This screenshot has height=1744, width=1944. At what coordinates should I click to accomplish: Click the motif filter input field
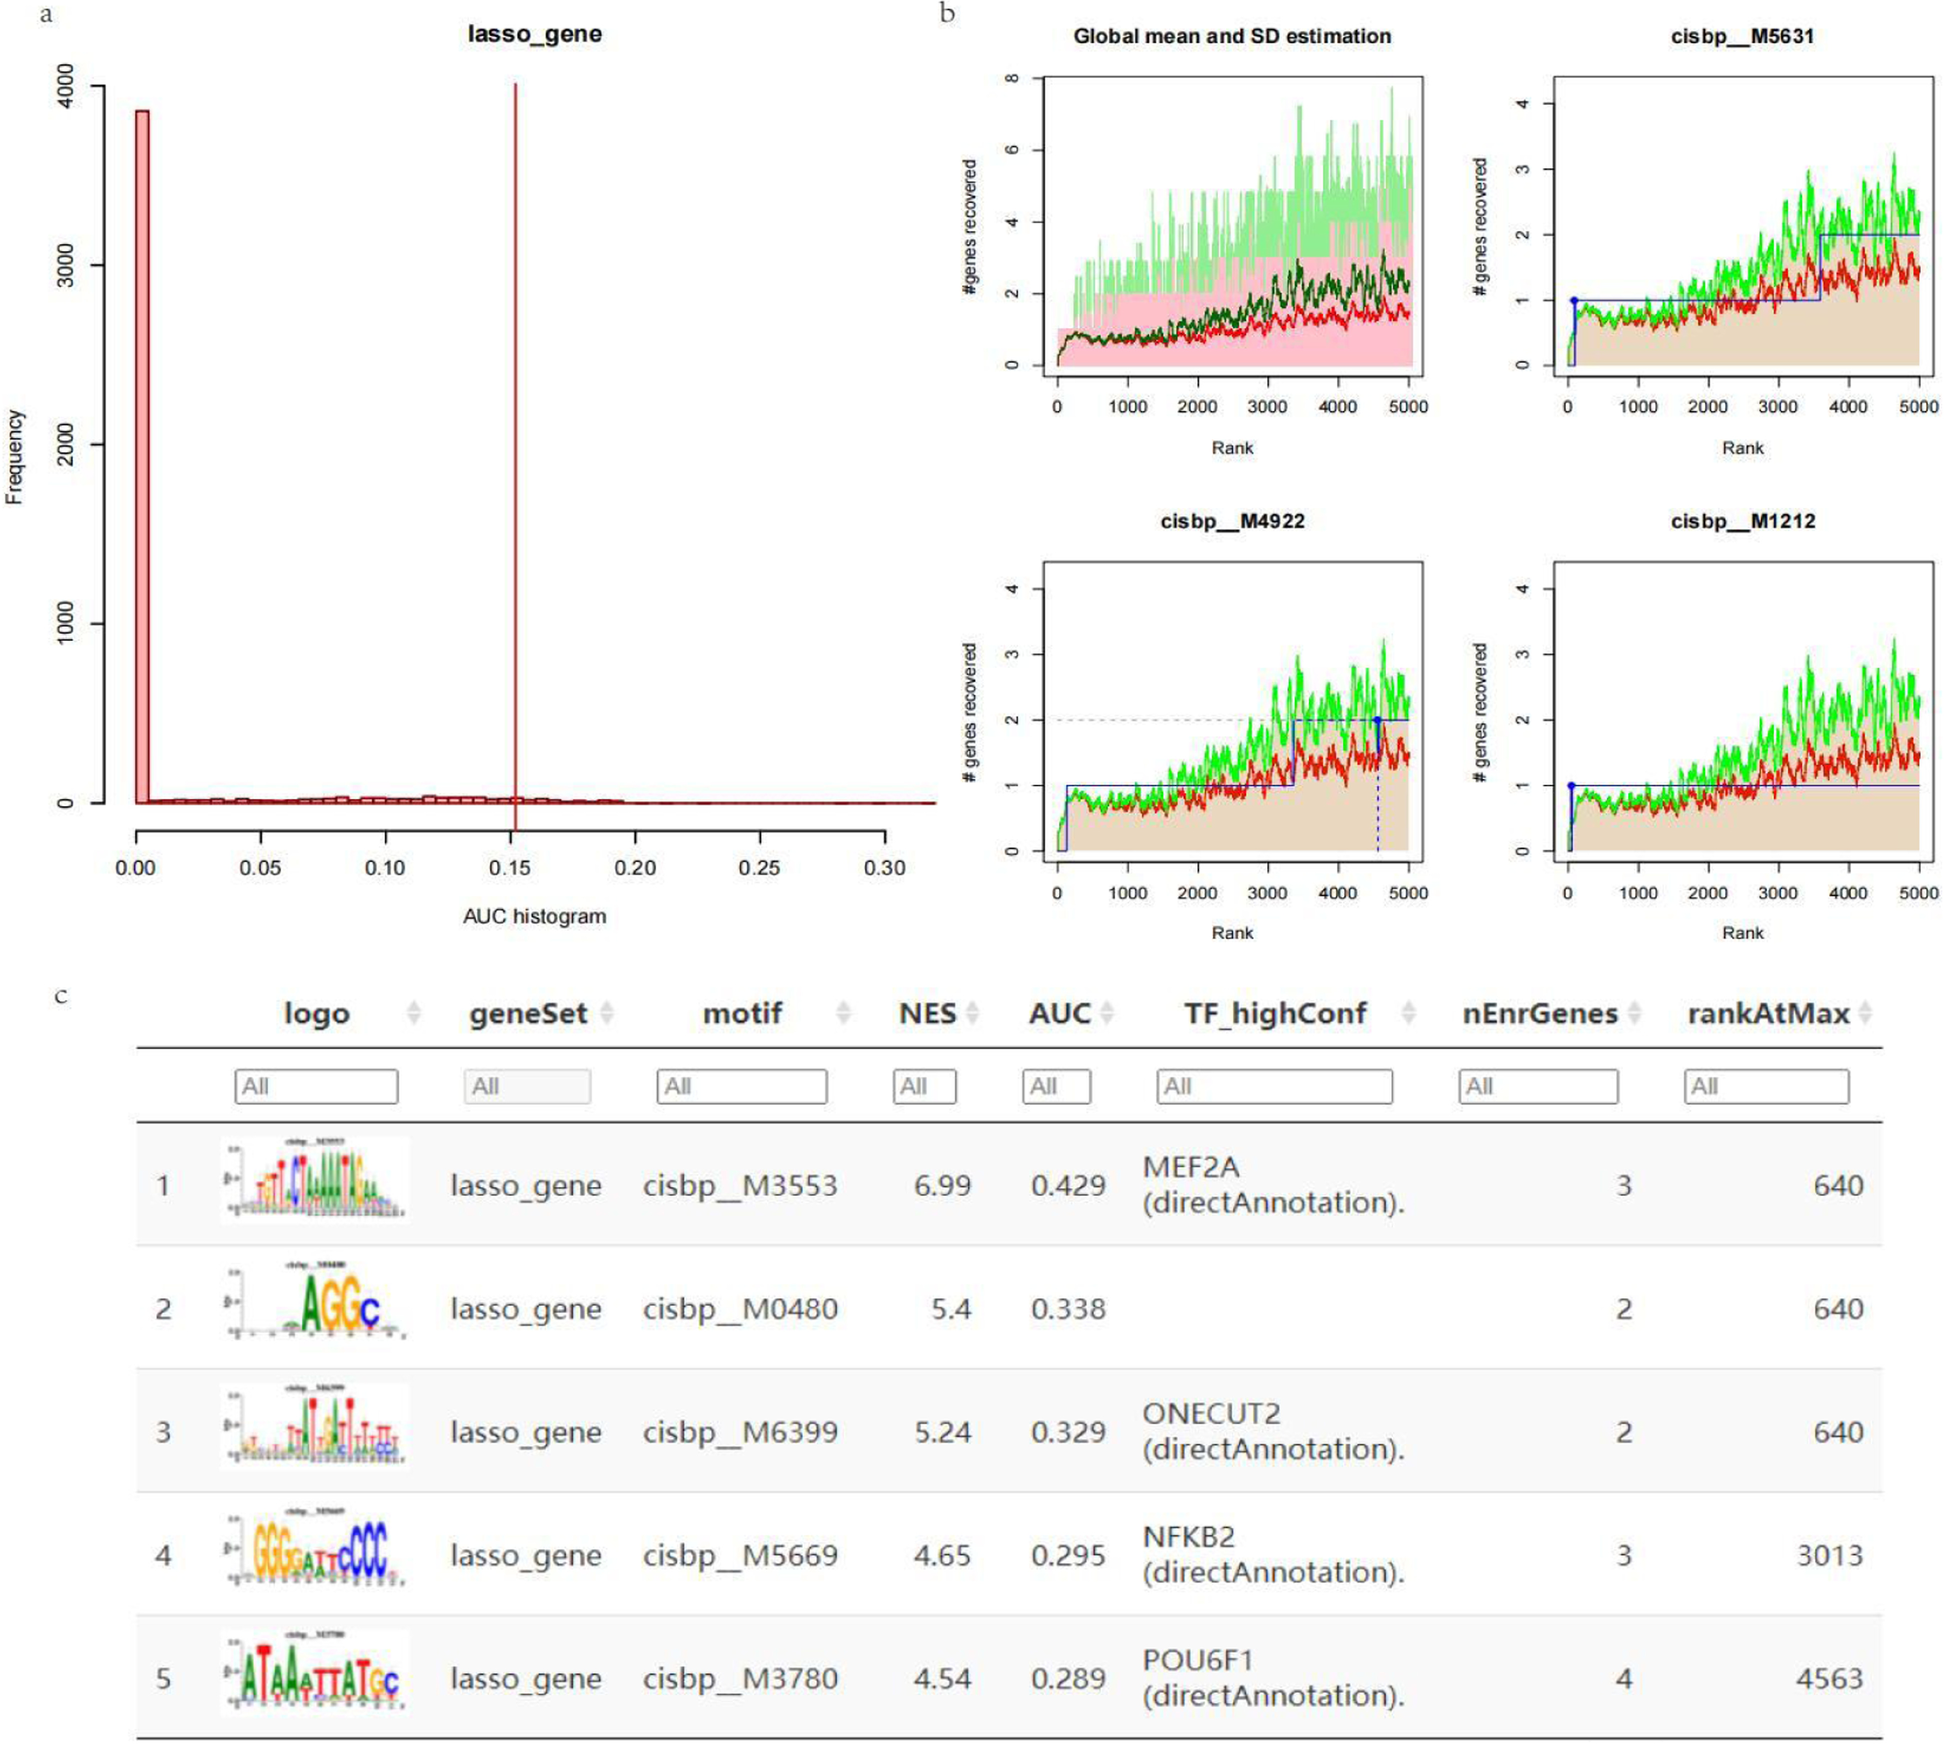tap(742, 1086)
